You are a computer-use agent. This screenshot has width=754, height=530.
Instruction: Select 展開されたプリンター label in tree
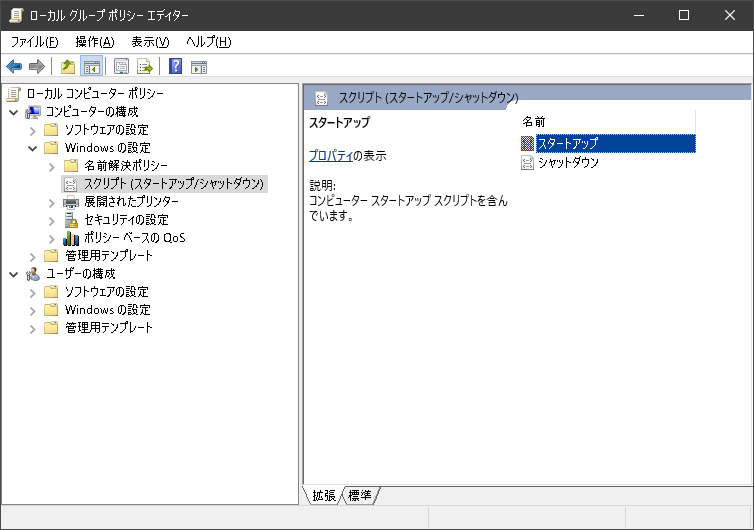point(131,202)
